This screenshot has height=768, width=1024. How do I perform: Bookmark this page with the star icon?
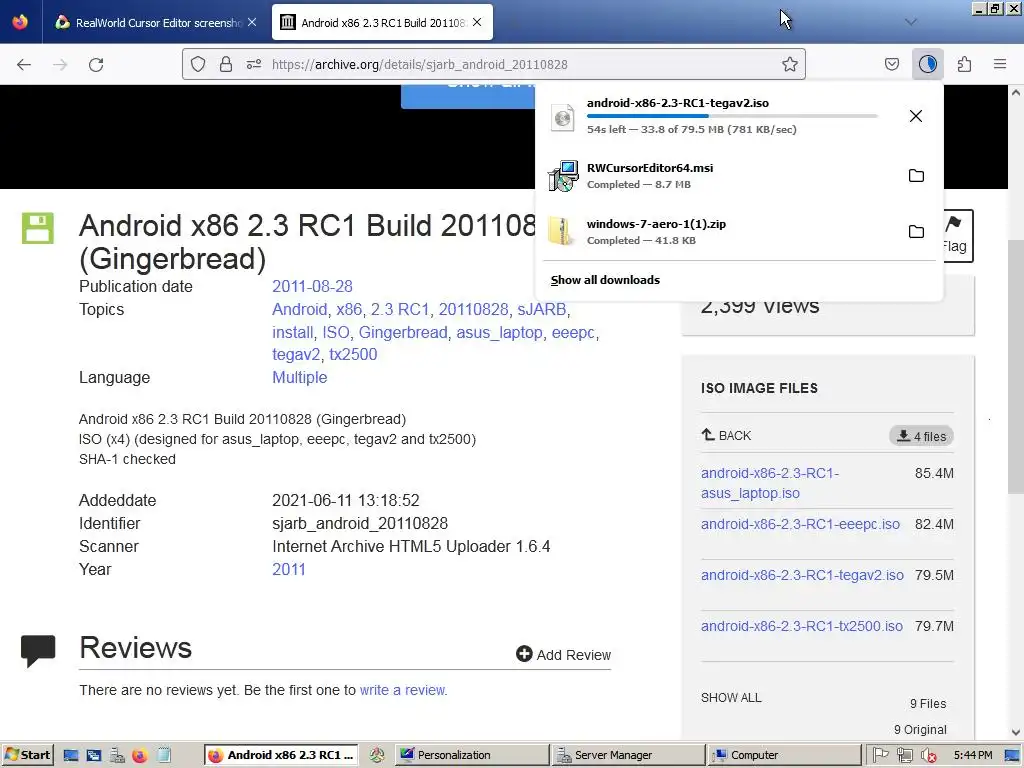[x=790, y=64]
